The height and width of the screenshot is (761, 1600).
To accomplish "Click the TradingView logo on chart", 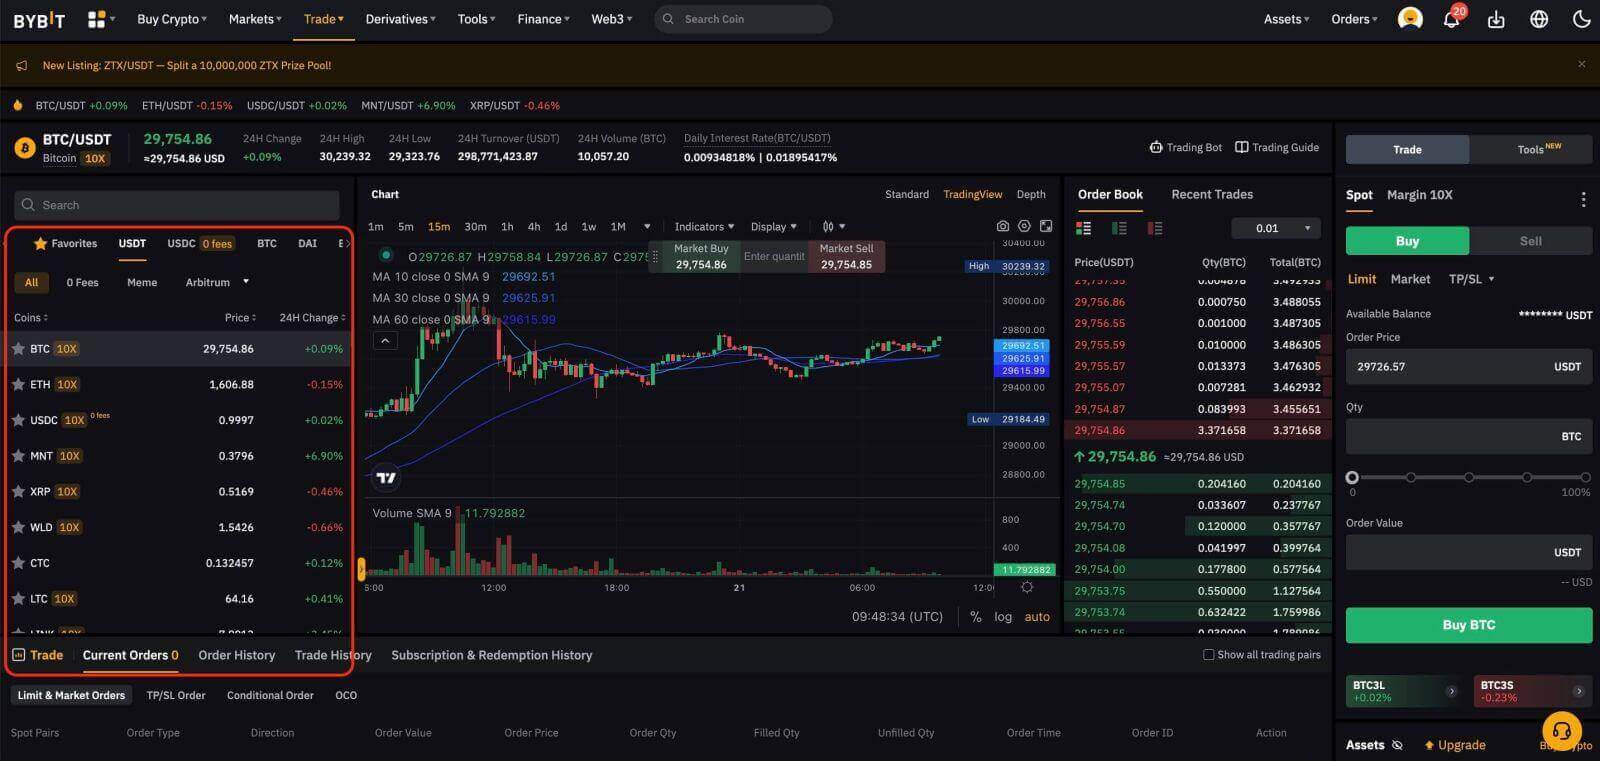I will click(x=386, y=477).
